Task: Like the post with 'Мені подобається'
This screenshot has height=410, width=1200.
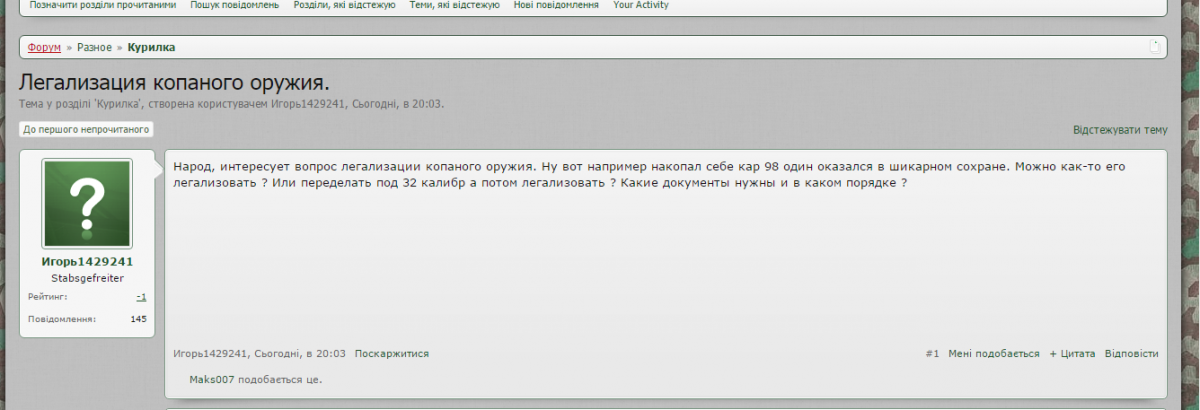Action: click(x=994, y=354)
